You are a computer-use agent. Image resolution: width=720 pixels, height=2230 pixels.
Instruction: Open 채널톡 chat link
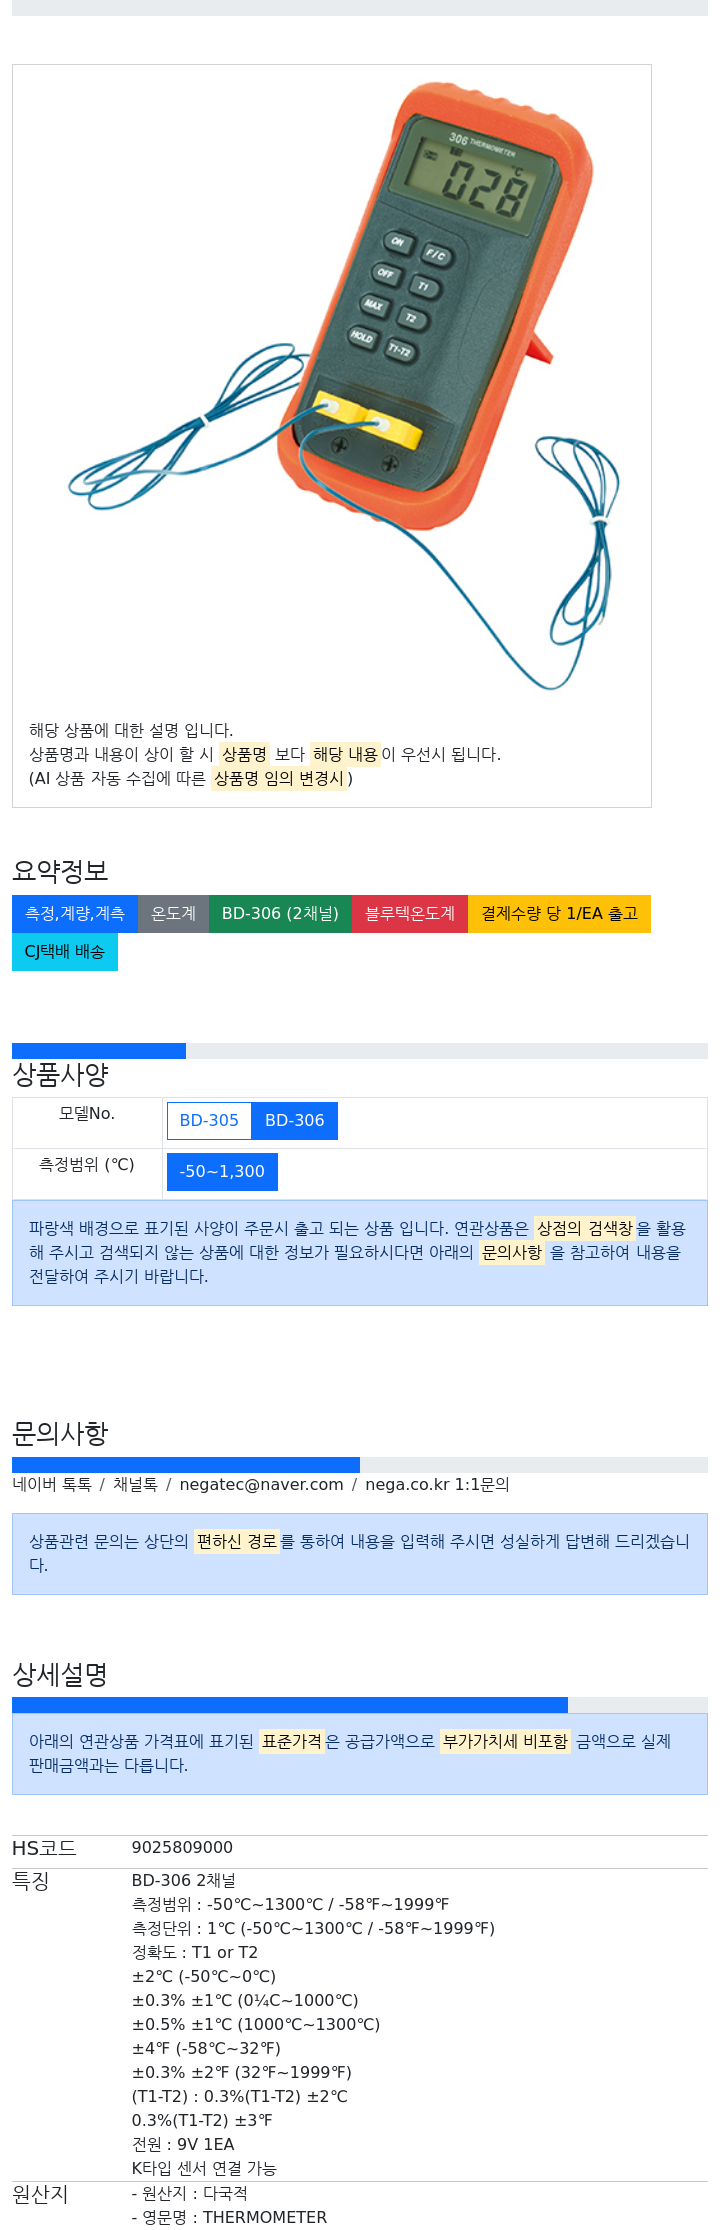pos(135,1484)
